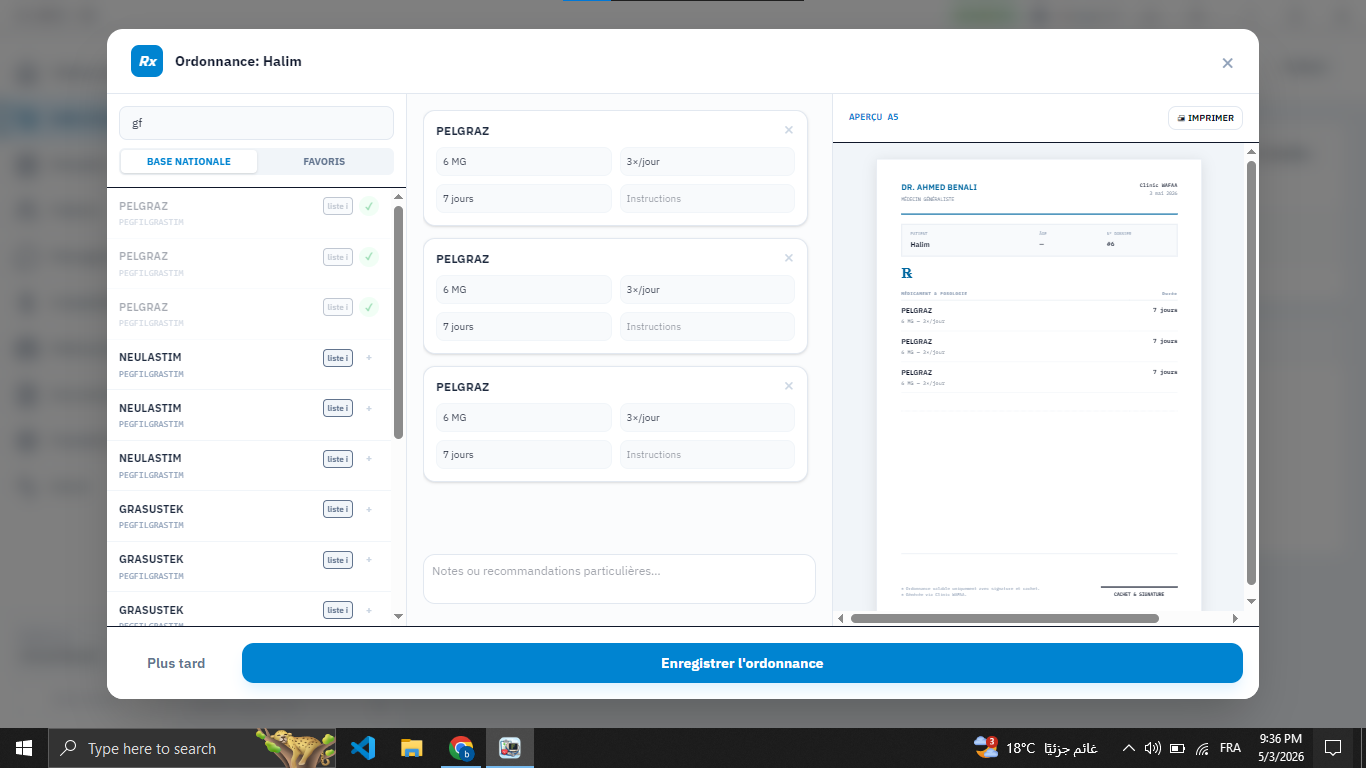This screenshot has width=1366, height=768.
Task: Remove the third PELGRAZ prescription card with X
Action: coord(789,386)
